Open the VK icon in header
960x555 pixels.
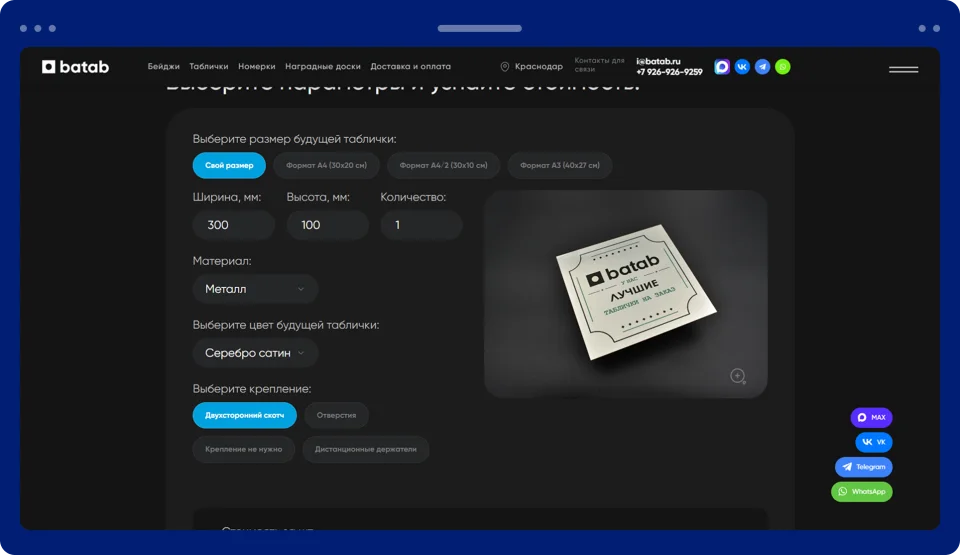742,67
